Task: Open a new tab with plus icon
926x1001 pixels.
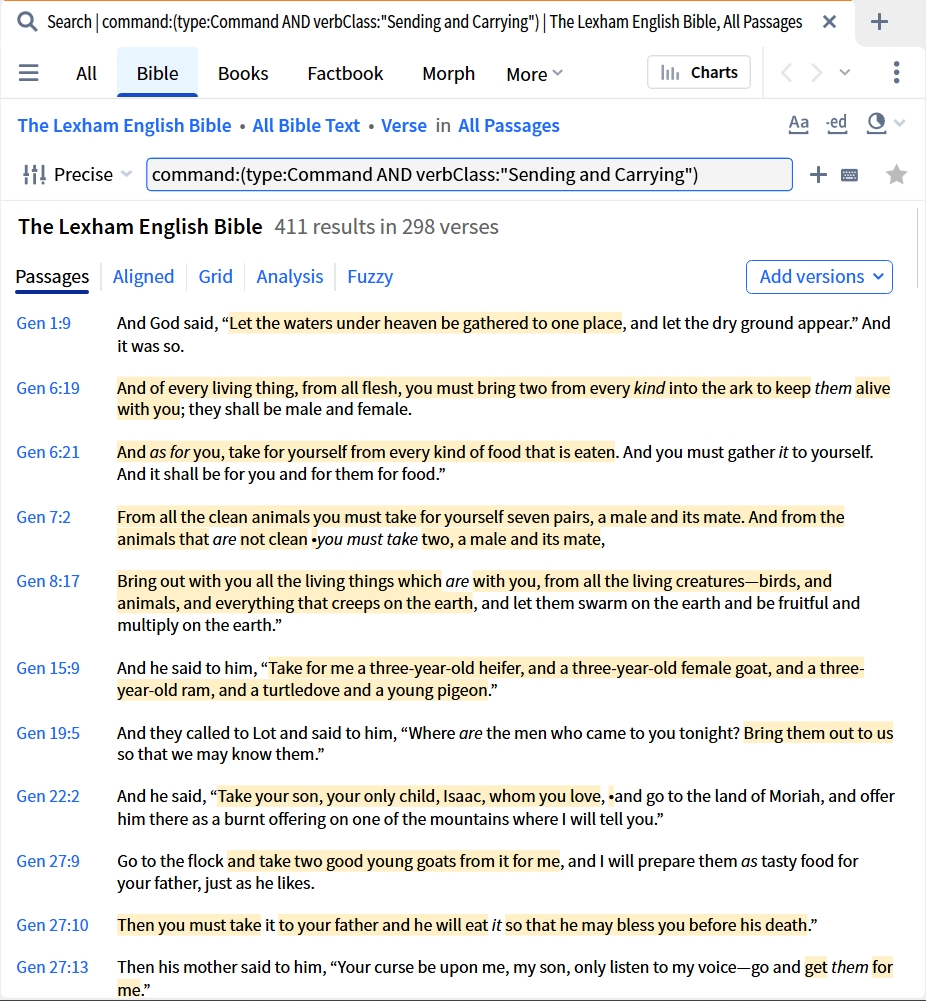Action: (879, 22)
